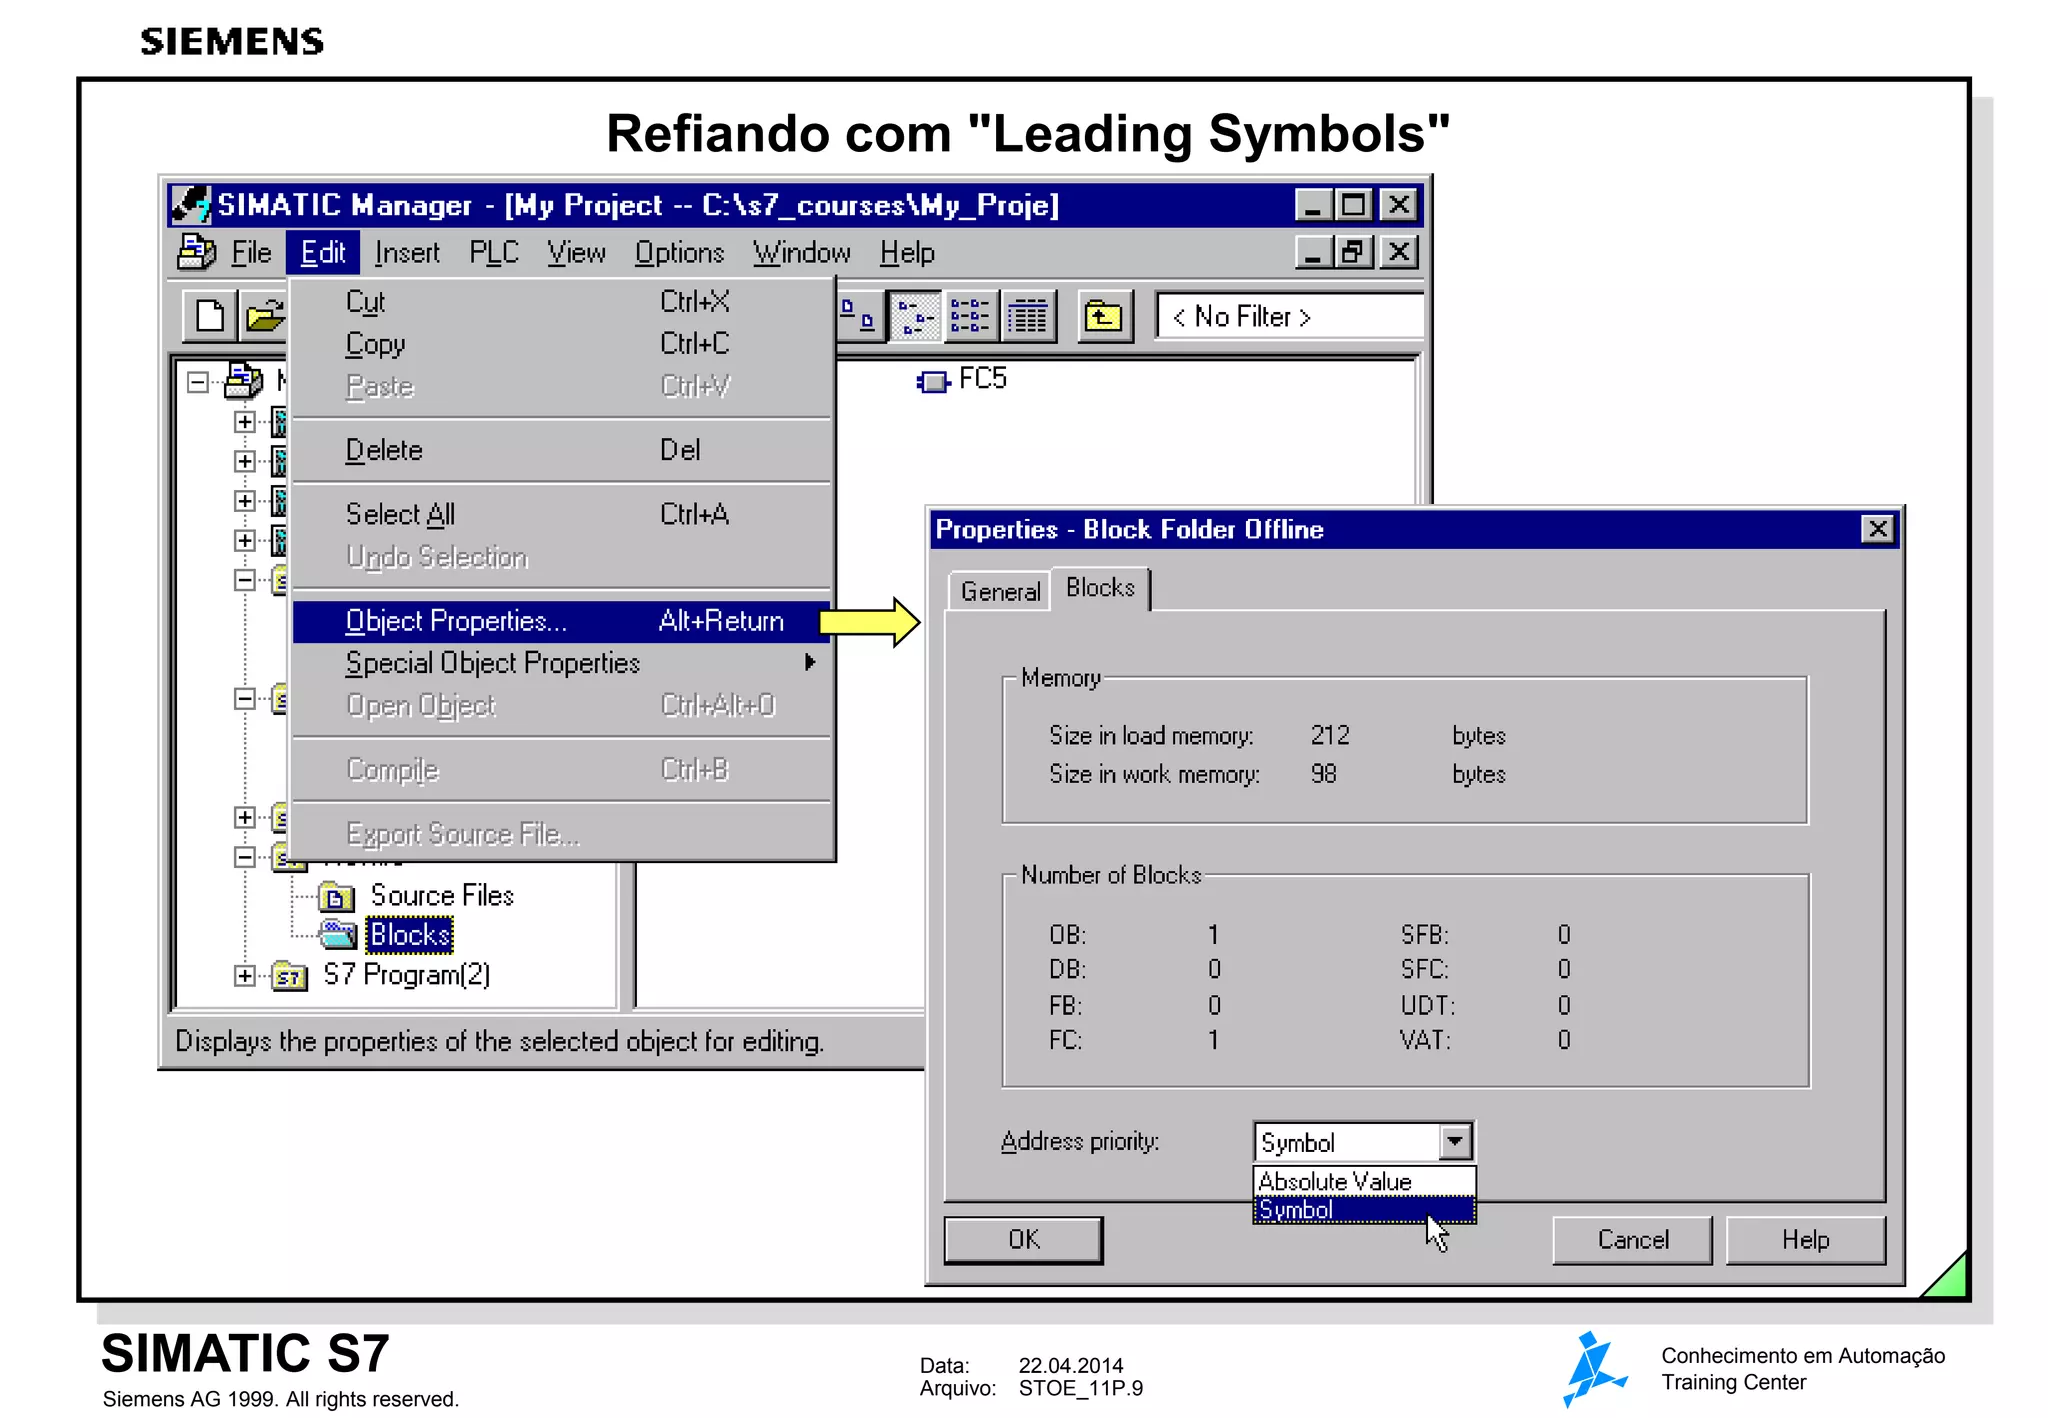
Task: Switch to small icons view button
Action: [x=914, y=316]
